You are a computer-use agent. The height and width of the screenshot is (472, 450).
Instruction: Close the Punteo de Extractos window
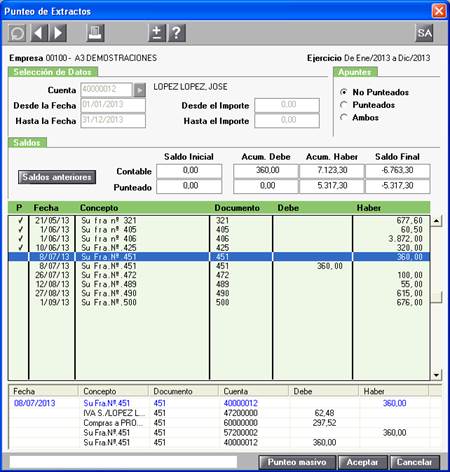point(439,11)
